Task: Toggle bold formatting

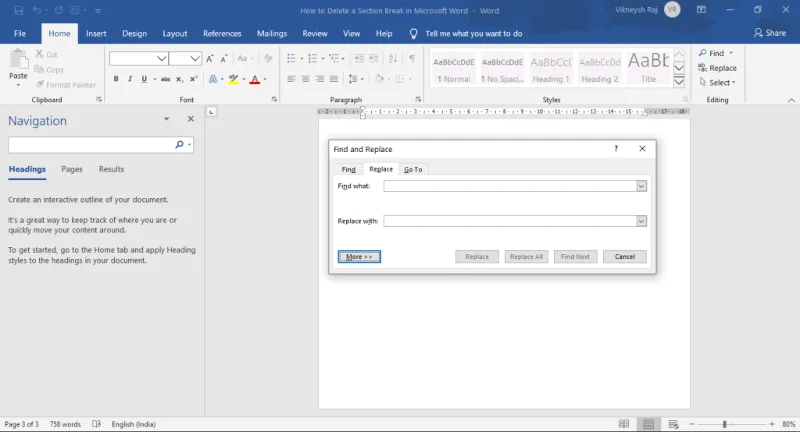Action: (x=116, y=79)
